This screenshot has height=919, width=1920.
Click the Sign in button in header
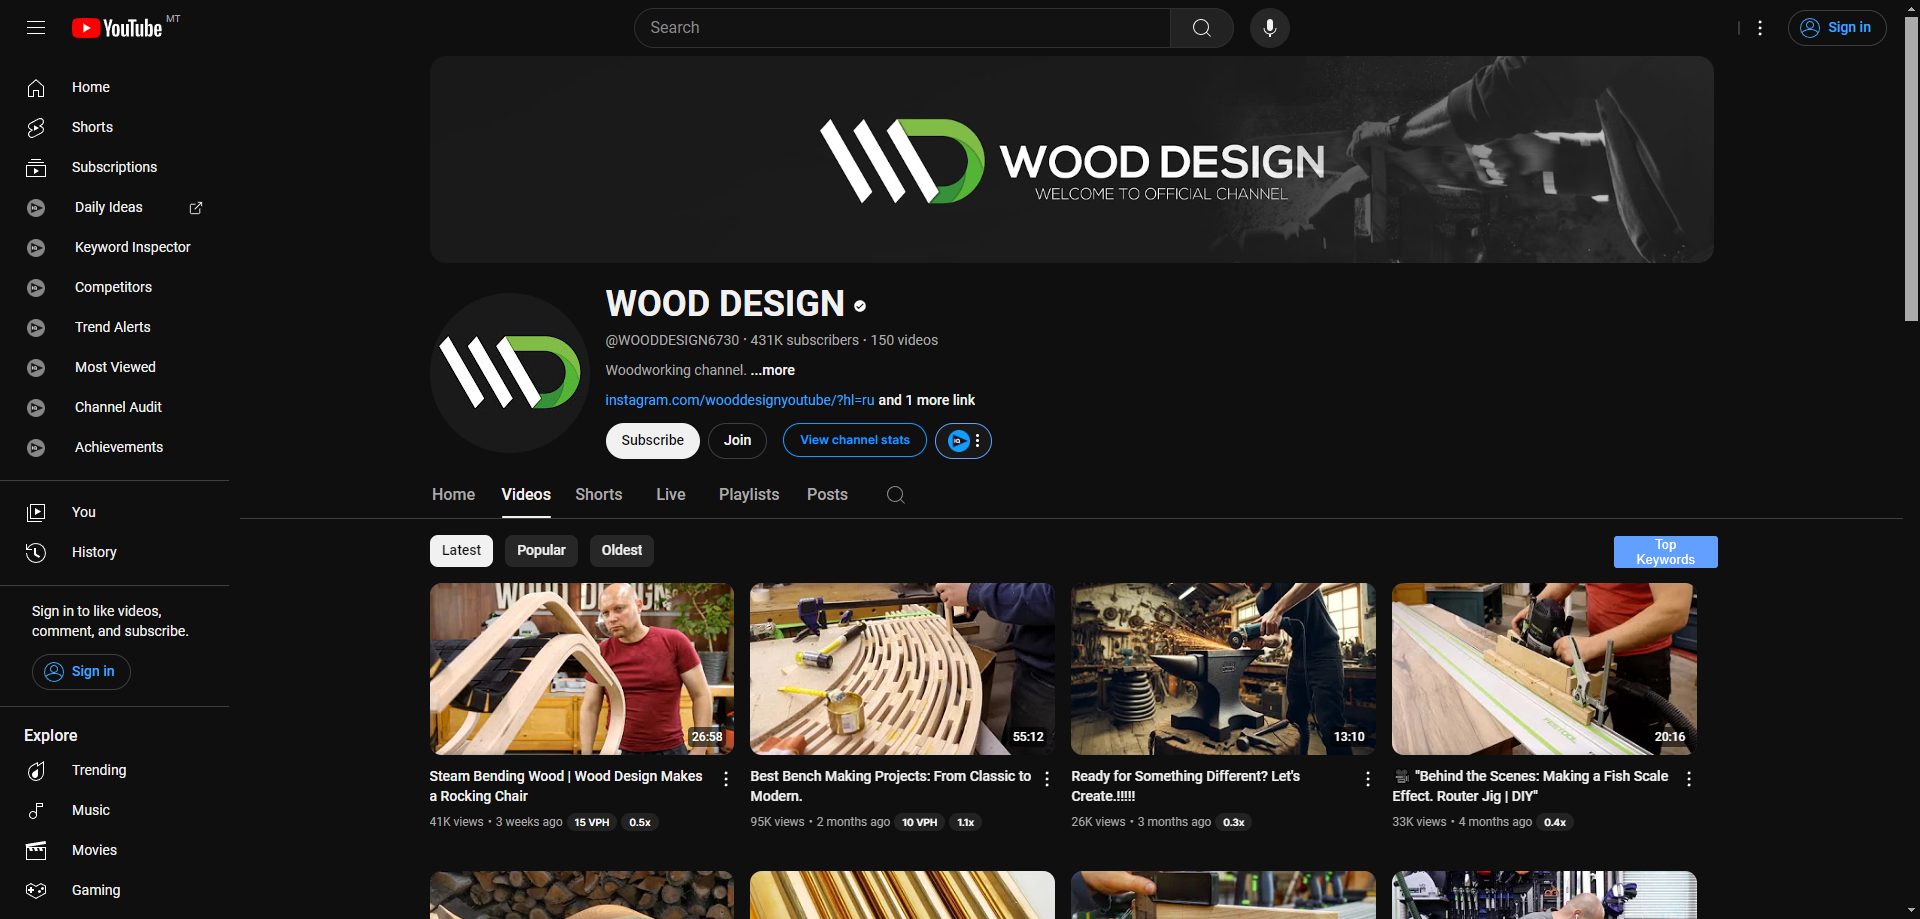(1837, 28)
